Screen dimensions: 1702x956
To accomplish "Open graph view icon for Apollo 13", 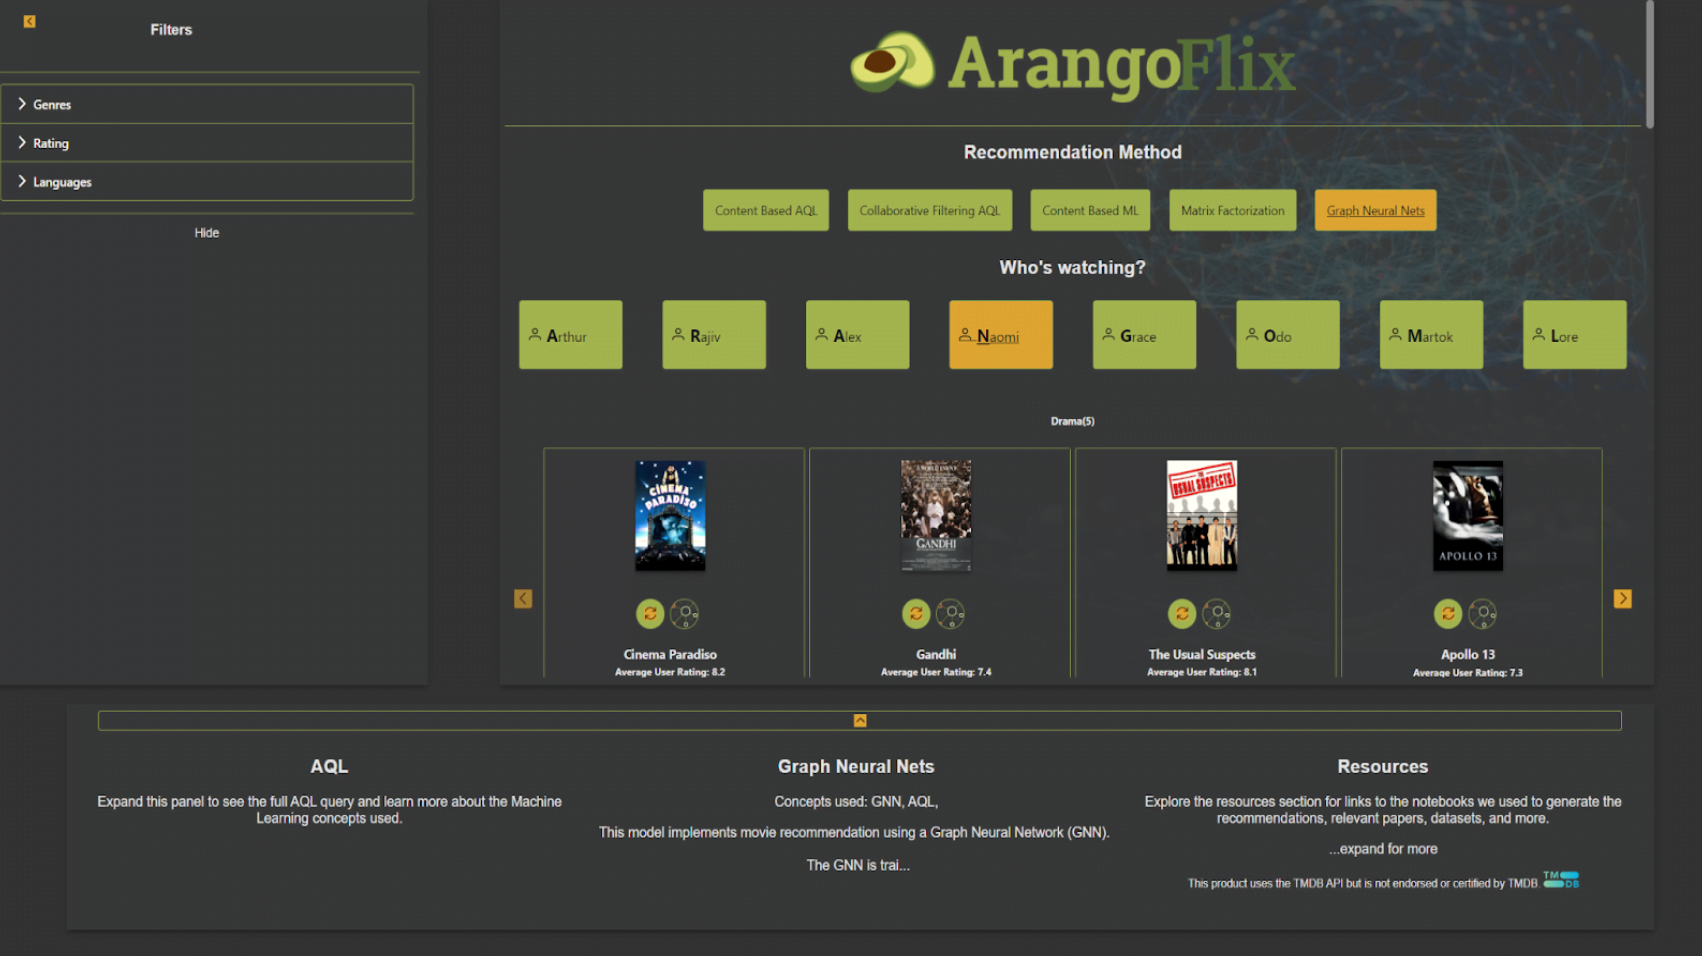I will click(1482, 613).
